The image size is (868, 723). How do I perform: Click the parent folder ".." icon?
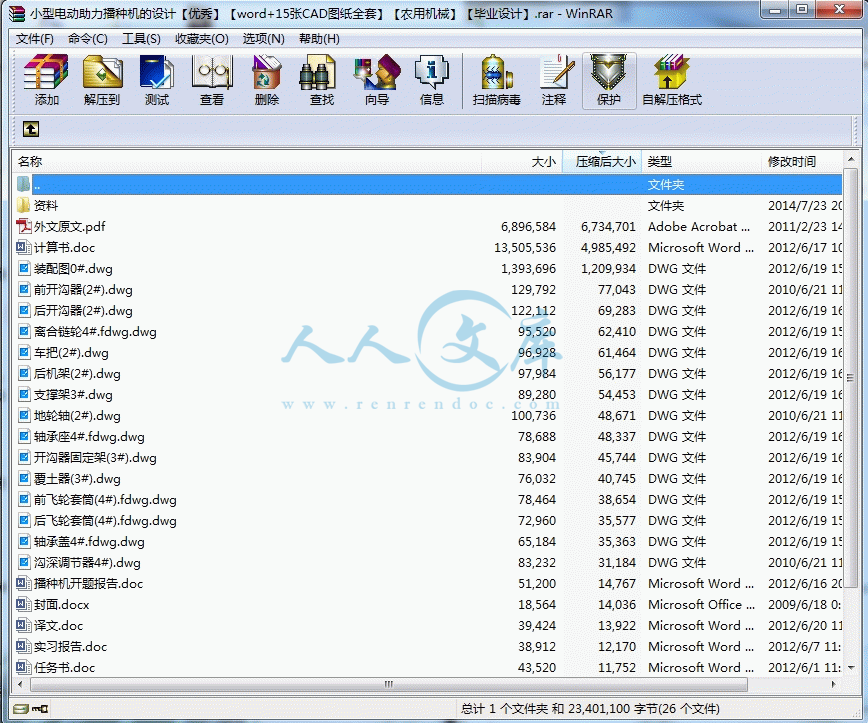23,184
